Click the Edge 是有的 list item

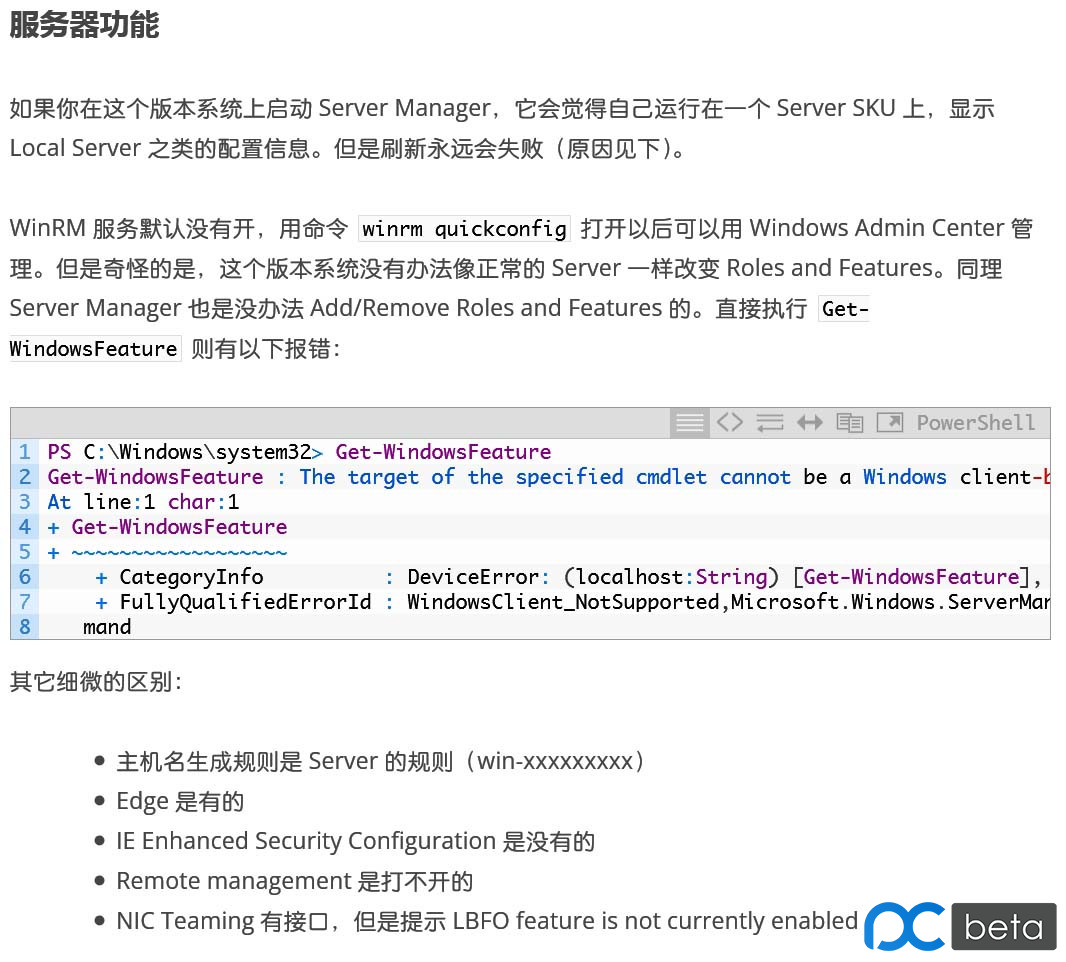[x=180, y=801]
